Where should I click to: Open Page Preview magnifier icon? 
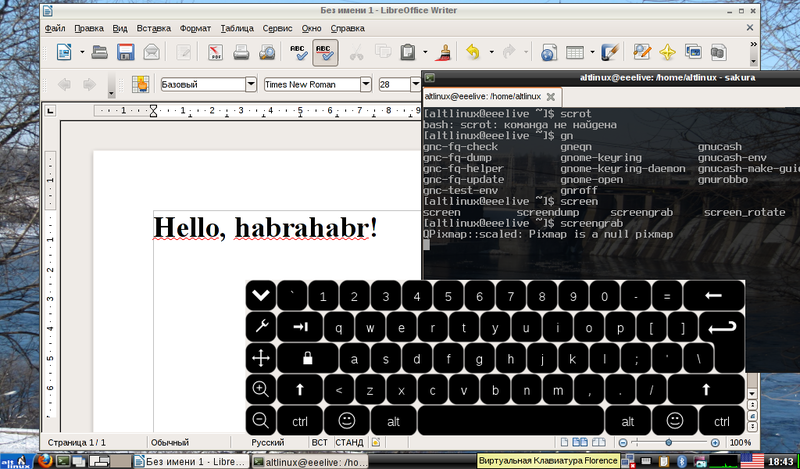coord(266,52)
